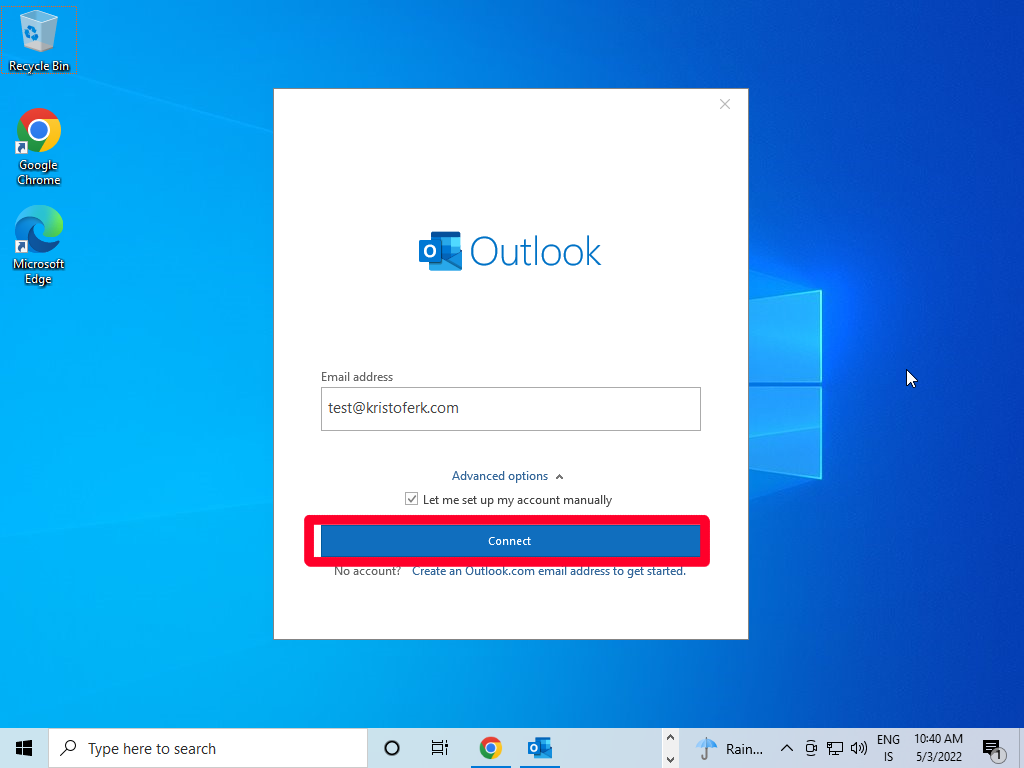Show hidden system tray icons
1024x768 pixels.
point(786,748)
